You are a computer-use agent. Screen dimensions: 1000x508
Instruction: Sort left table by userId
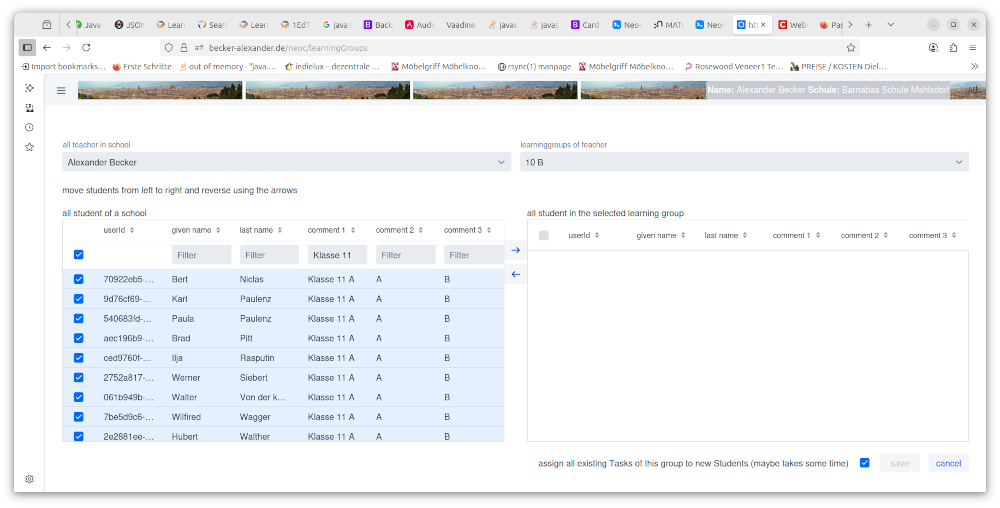coord(119,230)
